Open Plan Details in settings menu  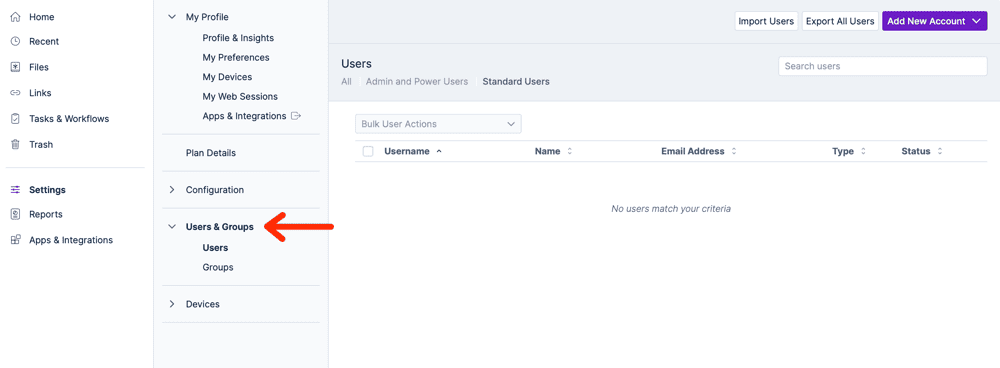coord(210,153)
